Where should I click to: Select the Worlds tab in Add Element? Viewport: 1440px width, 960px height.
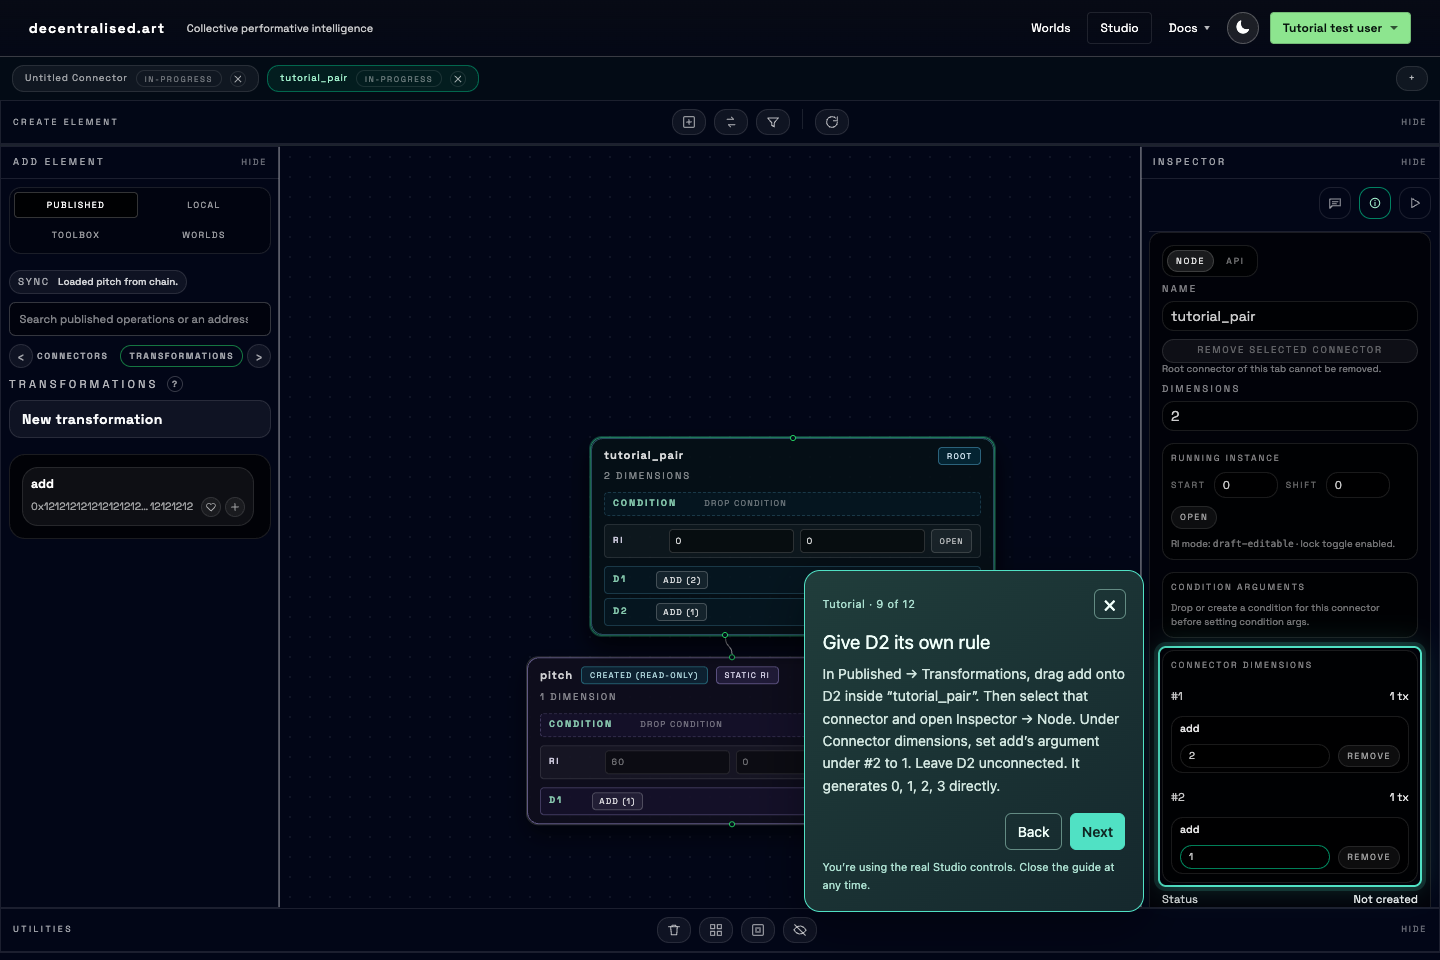(203, 235)
